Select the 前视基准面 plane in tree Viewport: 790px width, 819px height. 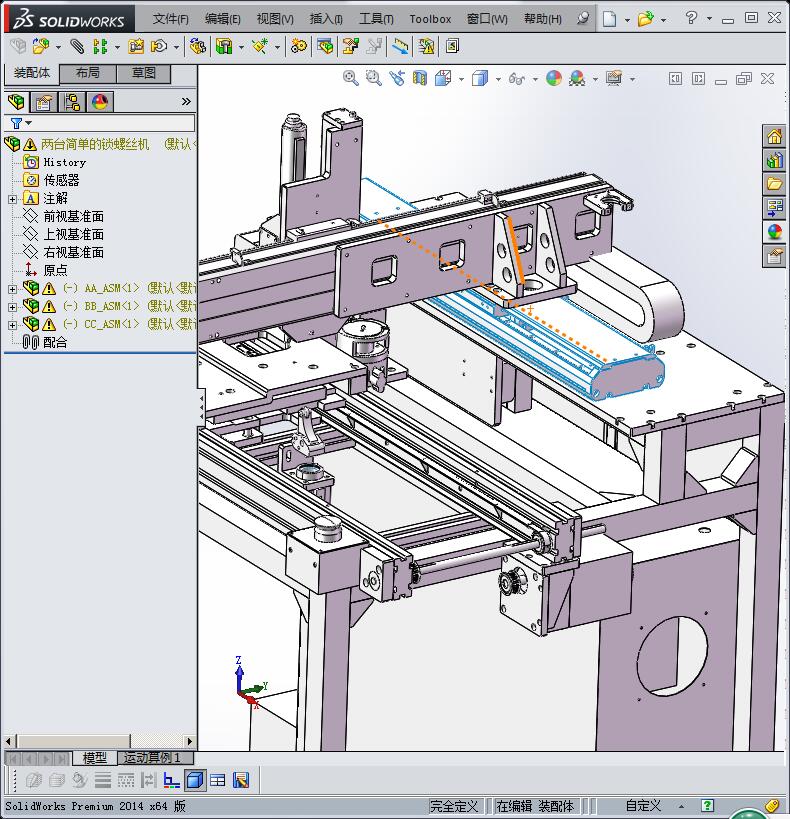[73, 216]
